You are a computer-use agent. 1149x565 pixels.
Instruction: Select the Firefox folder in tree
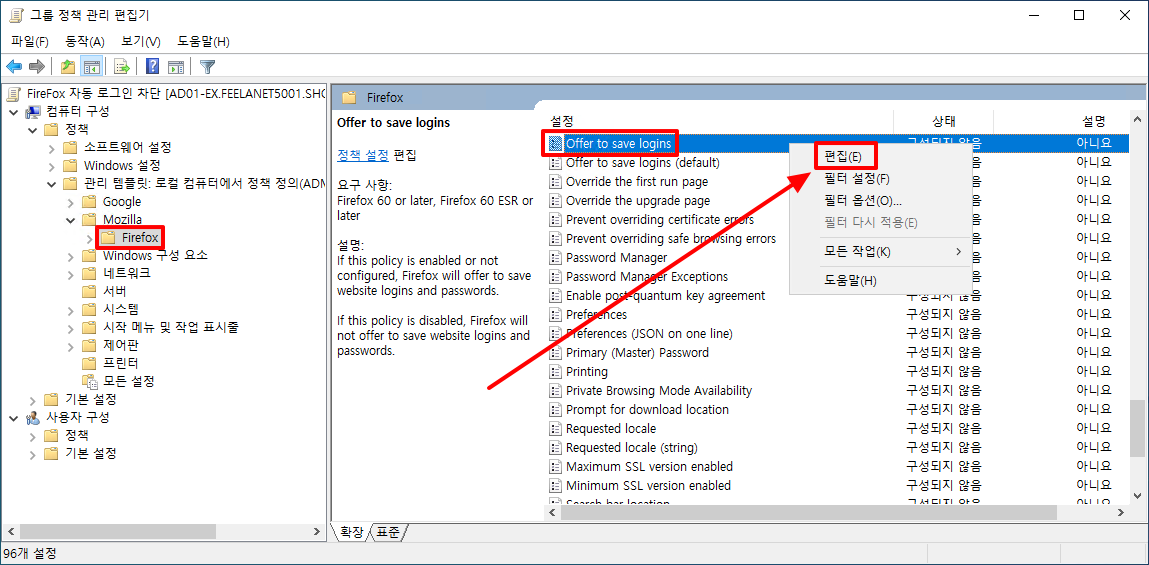(x=139, y=238)
